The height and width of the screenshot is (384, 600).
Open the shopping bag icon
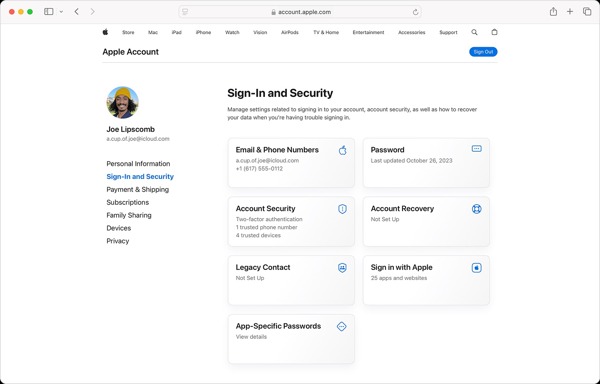(494, 32)
